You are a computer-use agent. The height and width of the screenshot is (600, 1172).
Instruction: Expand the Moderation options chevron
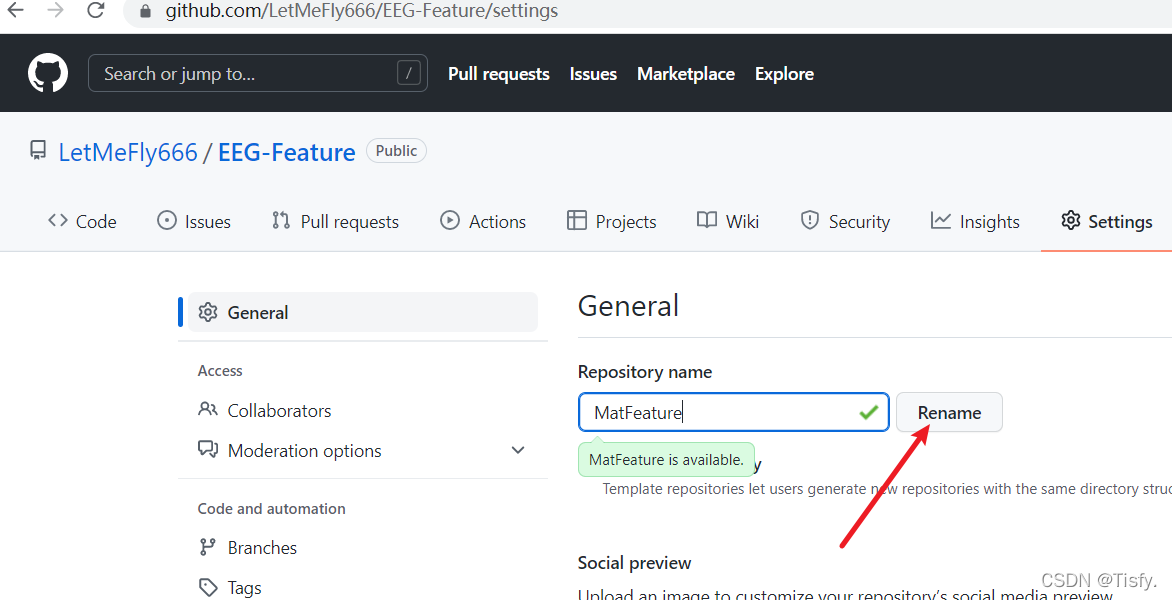coord(517,450)
